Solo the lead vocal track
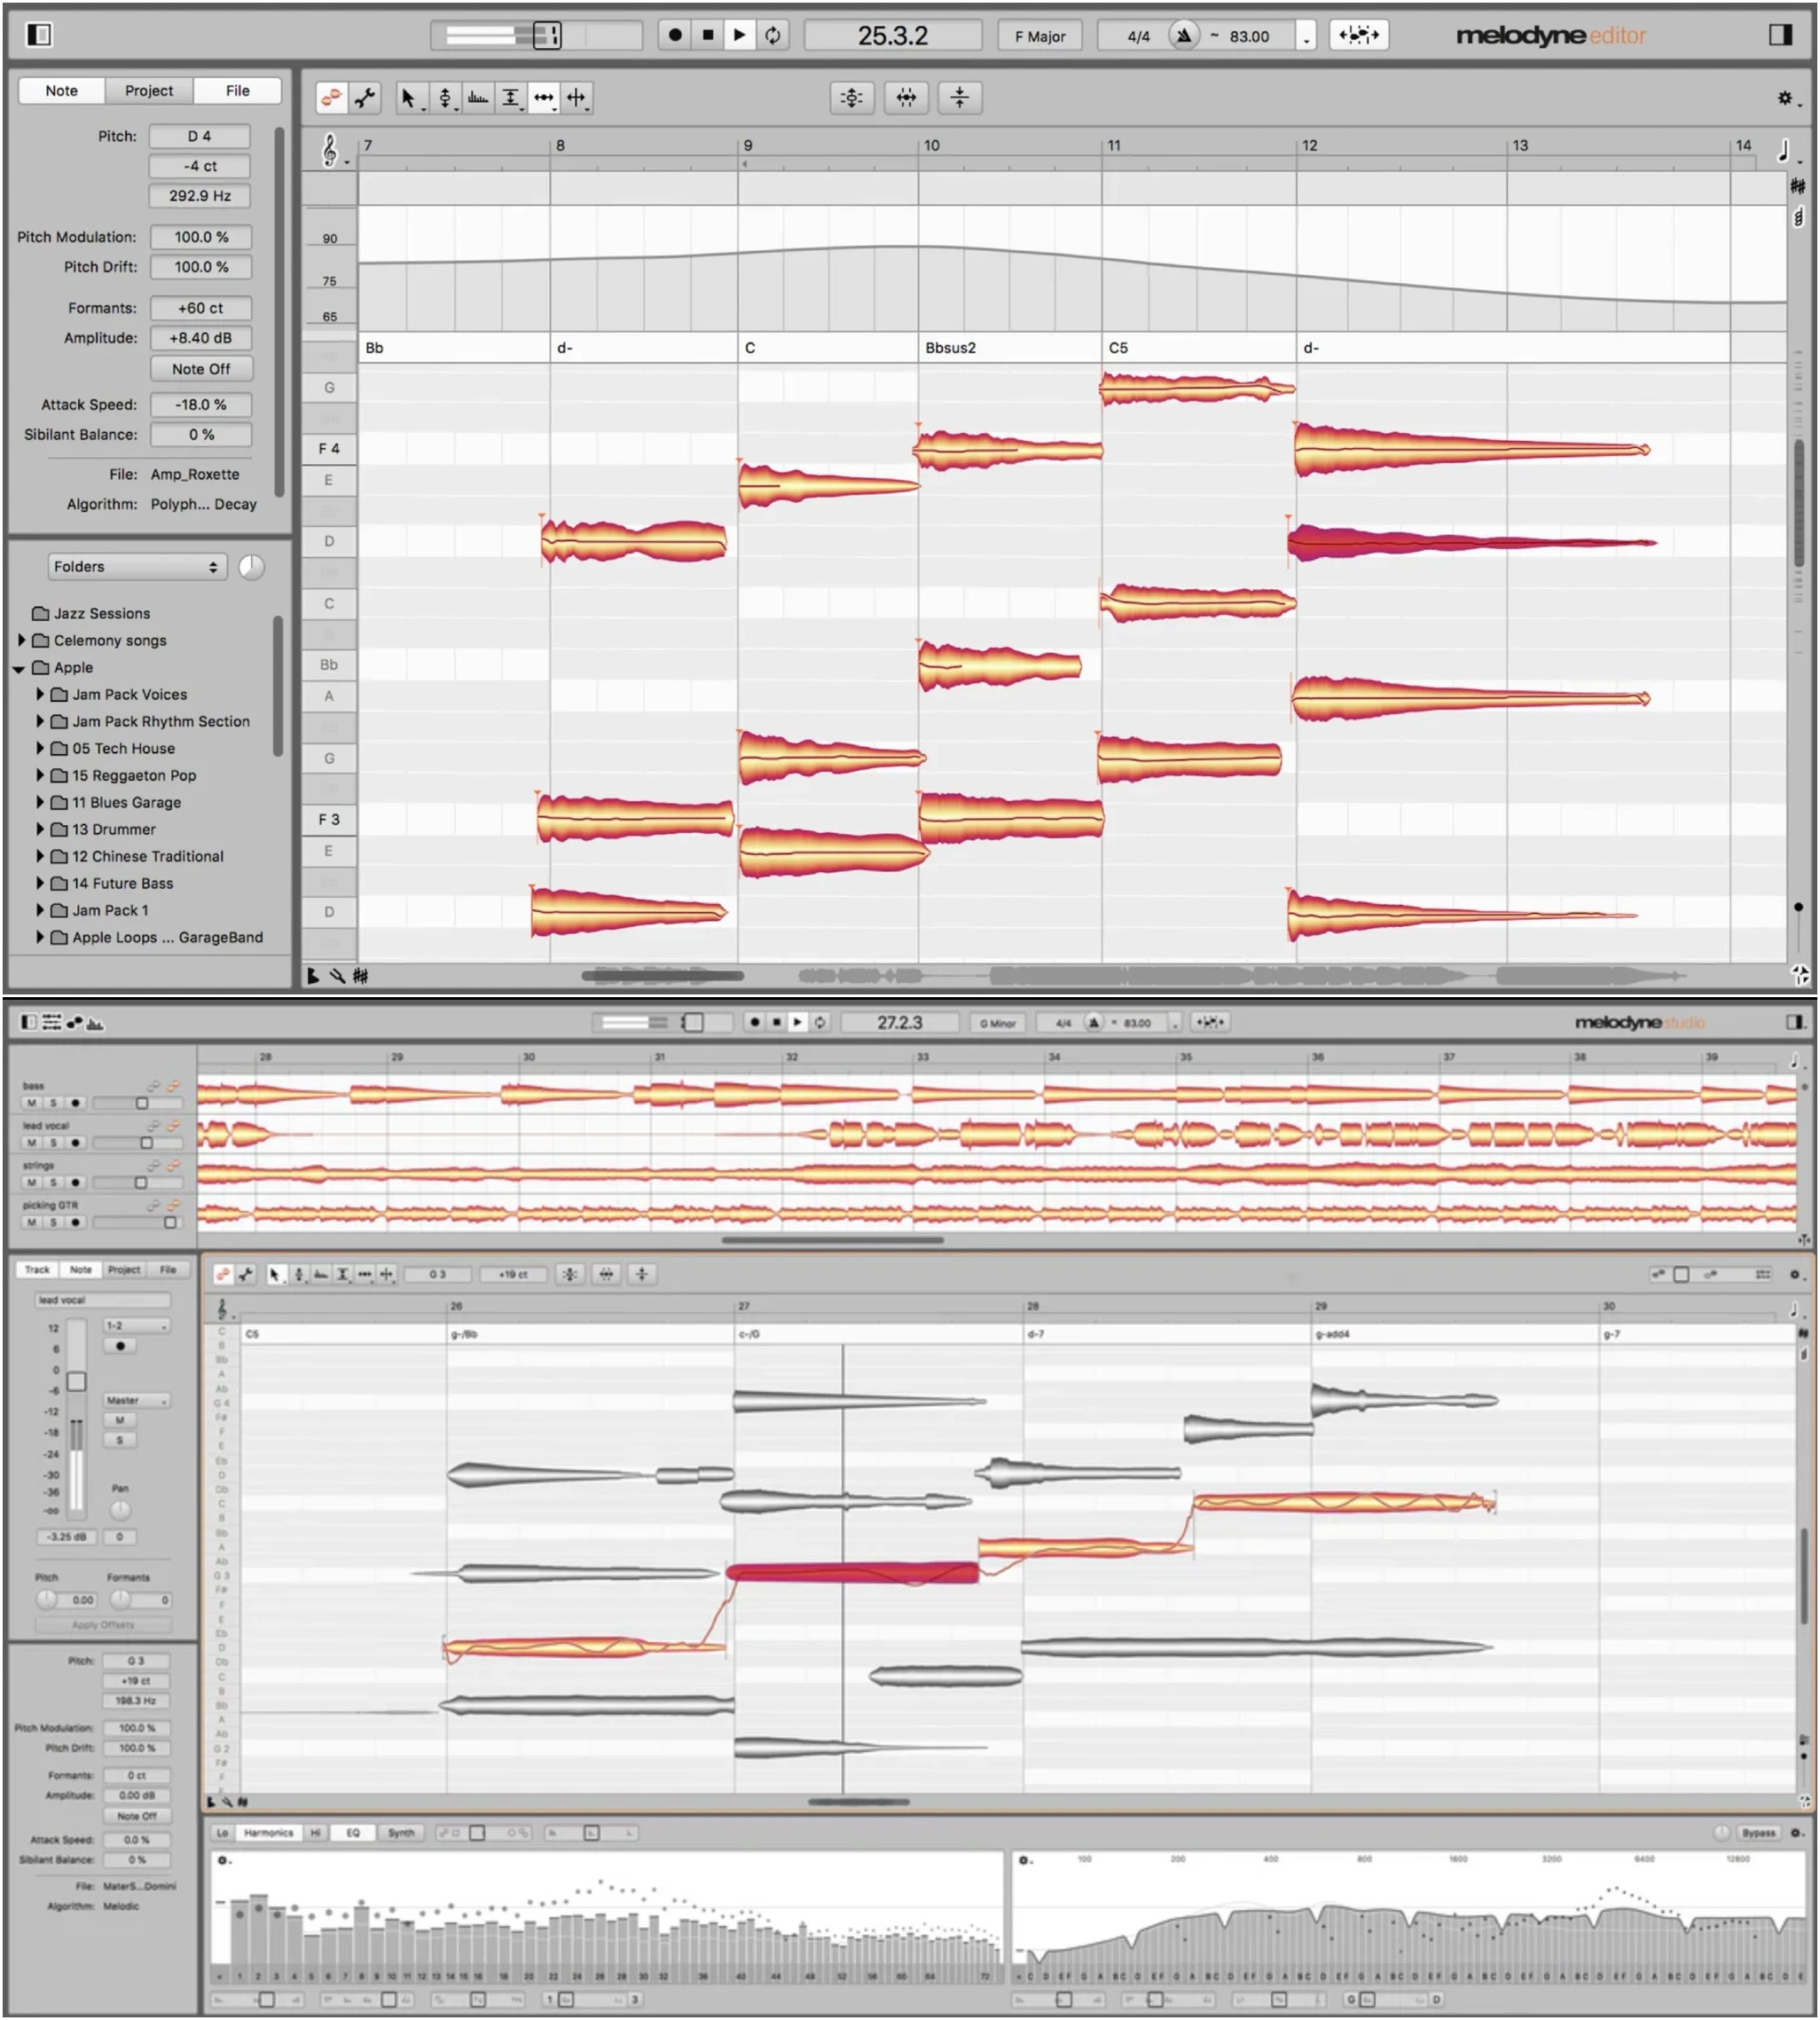This screenshot has height=2020, width=1820. (x=53, y=1143)
